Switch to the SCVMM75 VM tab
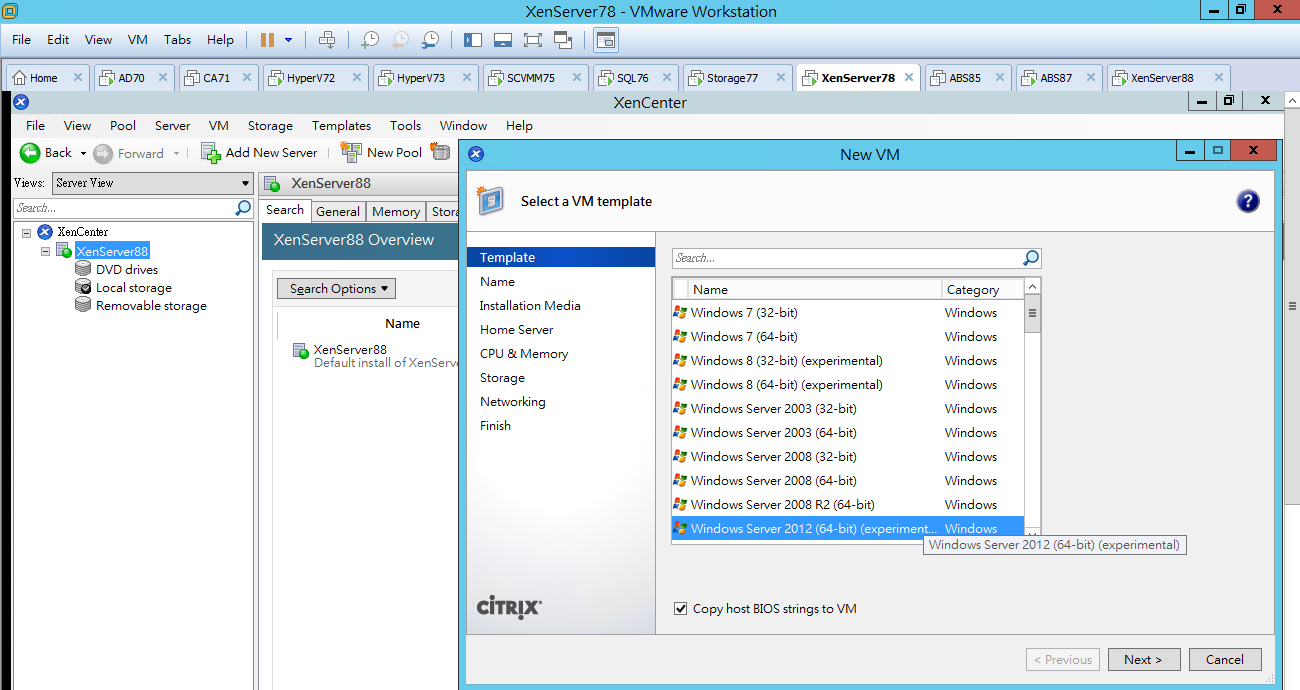 531,78
